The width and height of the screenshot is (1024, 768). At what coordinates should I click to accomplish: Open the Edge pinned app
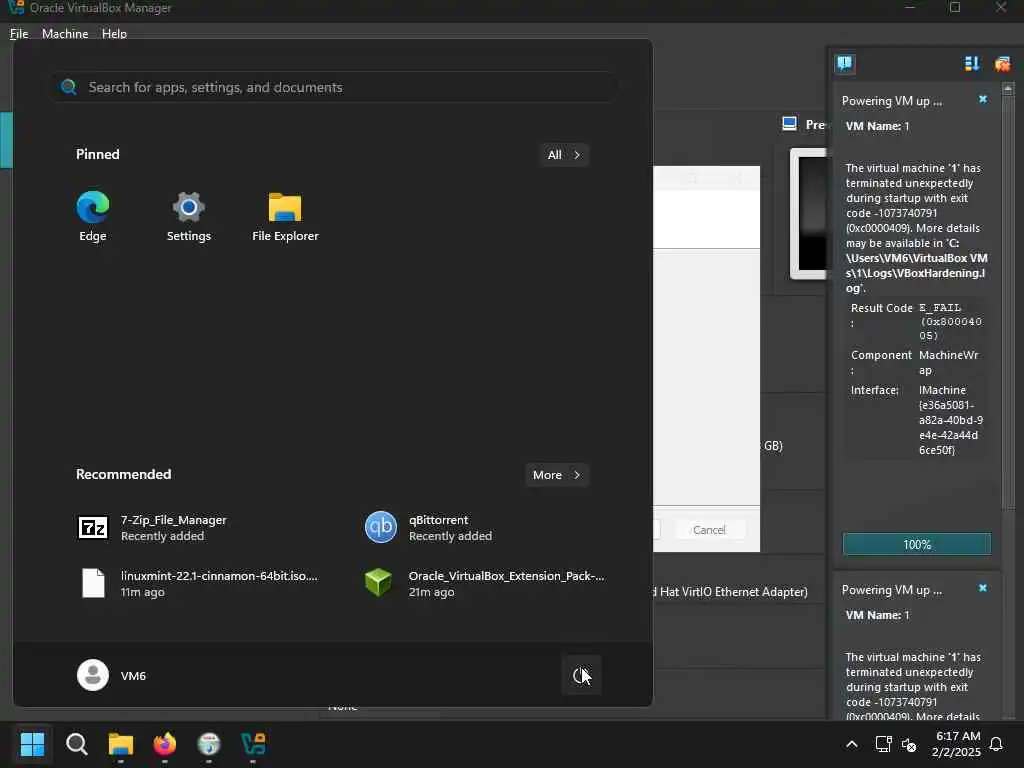[93, 216]
